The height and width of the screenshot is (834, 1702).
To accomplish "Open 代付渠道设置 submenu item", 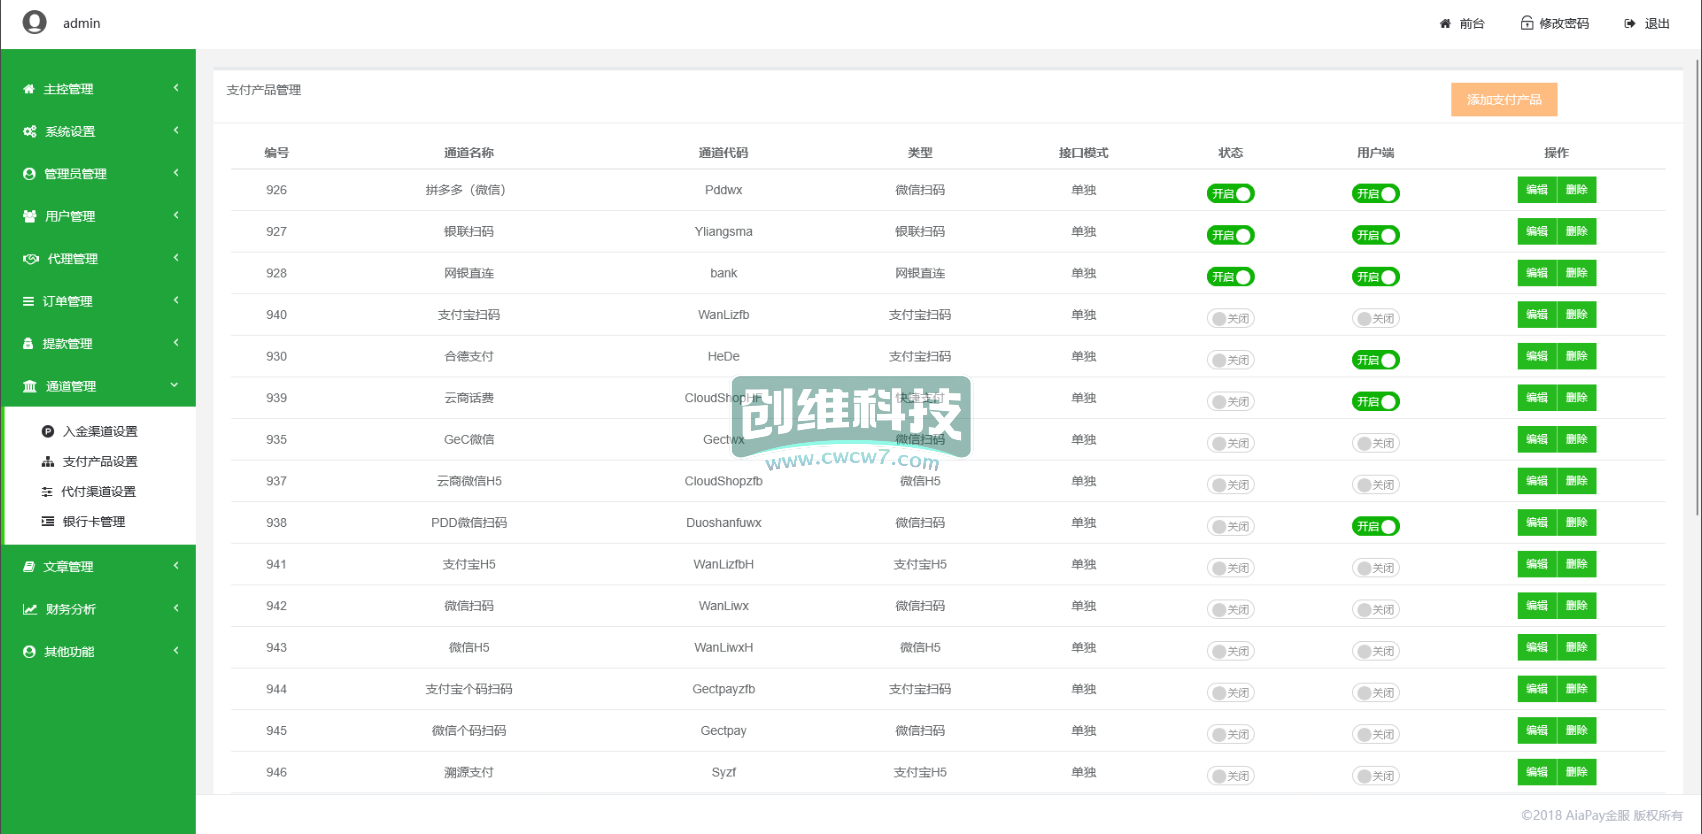I will [x=98, y=491].
